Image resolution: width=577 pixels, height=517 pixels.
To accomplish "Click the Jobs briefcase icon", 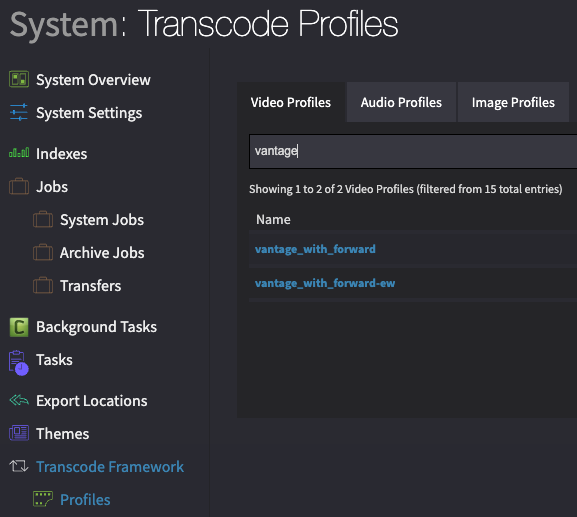I will pyautogui.click(x=19, y=186).
